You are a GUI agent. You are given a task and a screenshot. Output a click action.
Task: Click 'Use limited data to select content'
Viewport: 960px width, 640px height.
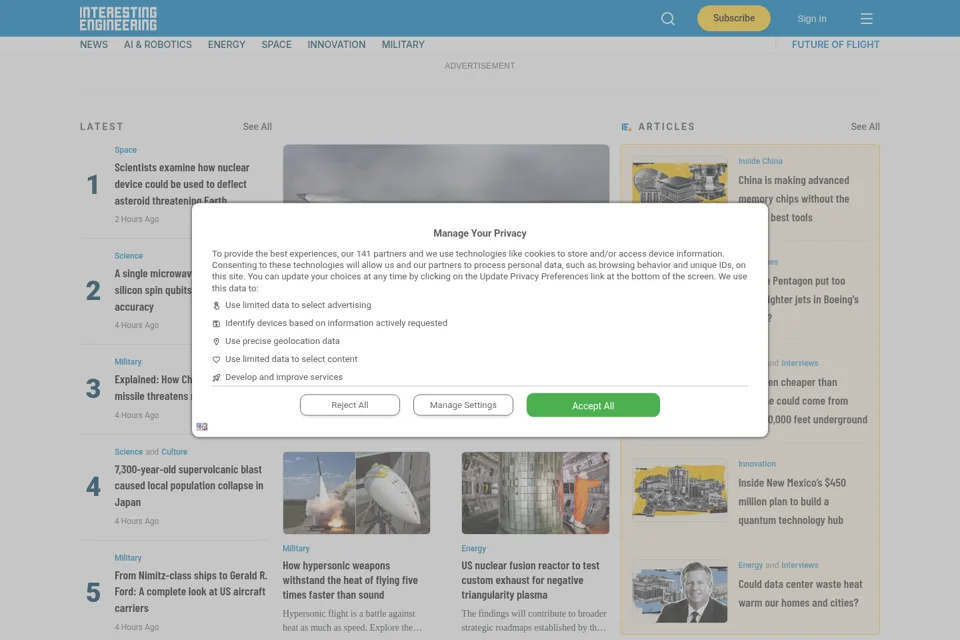coord(291,359)
